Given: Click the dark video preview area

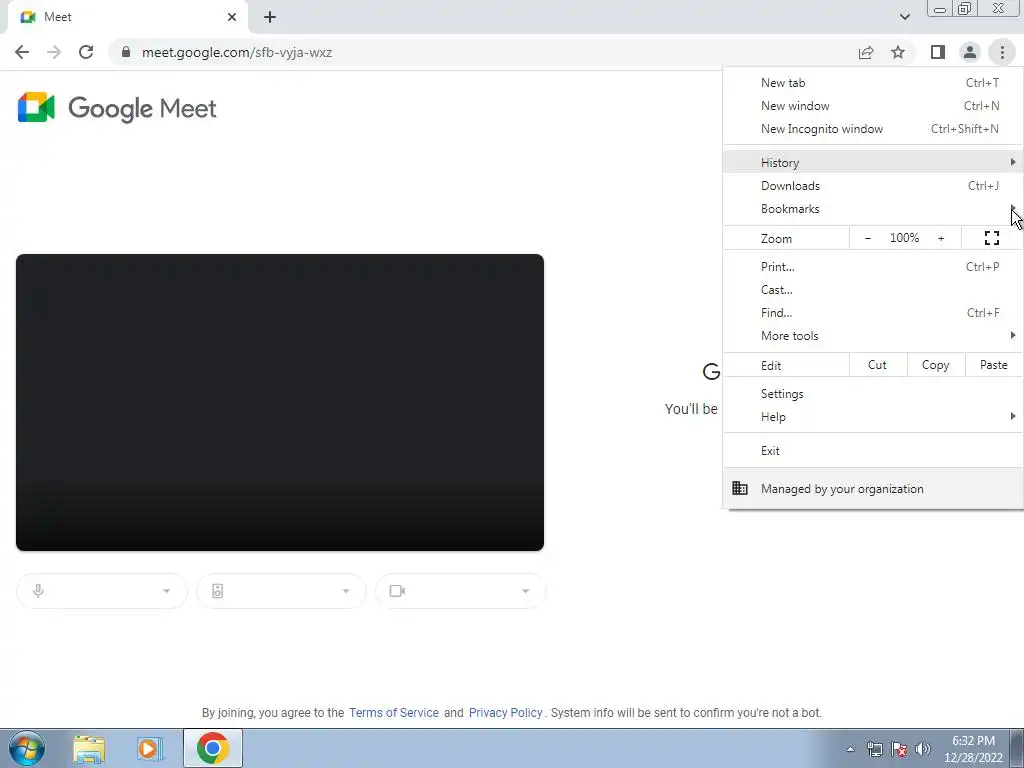Looking at the screenshot, I should (280, 402).
